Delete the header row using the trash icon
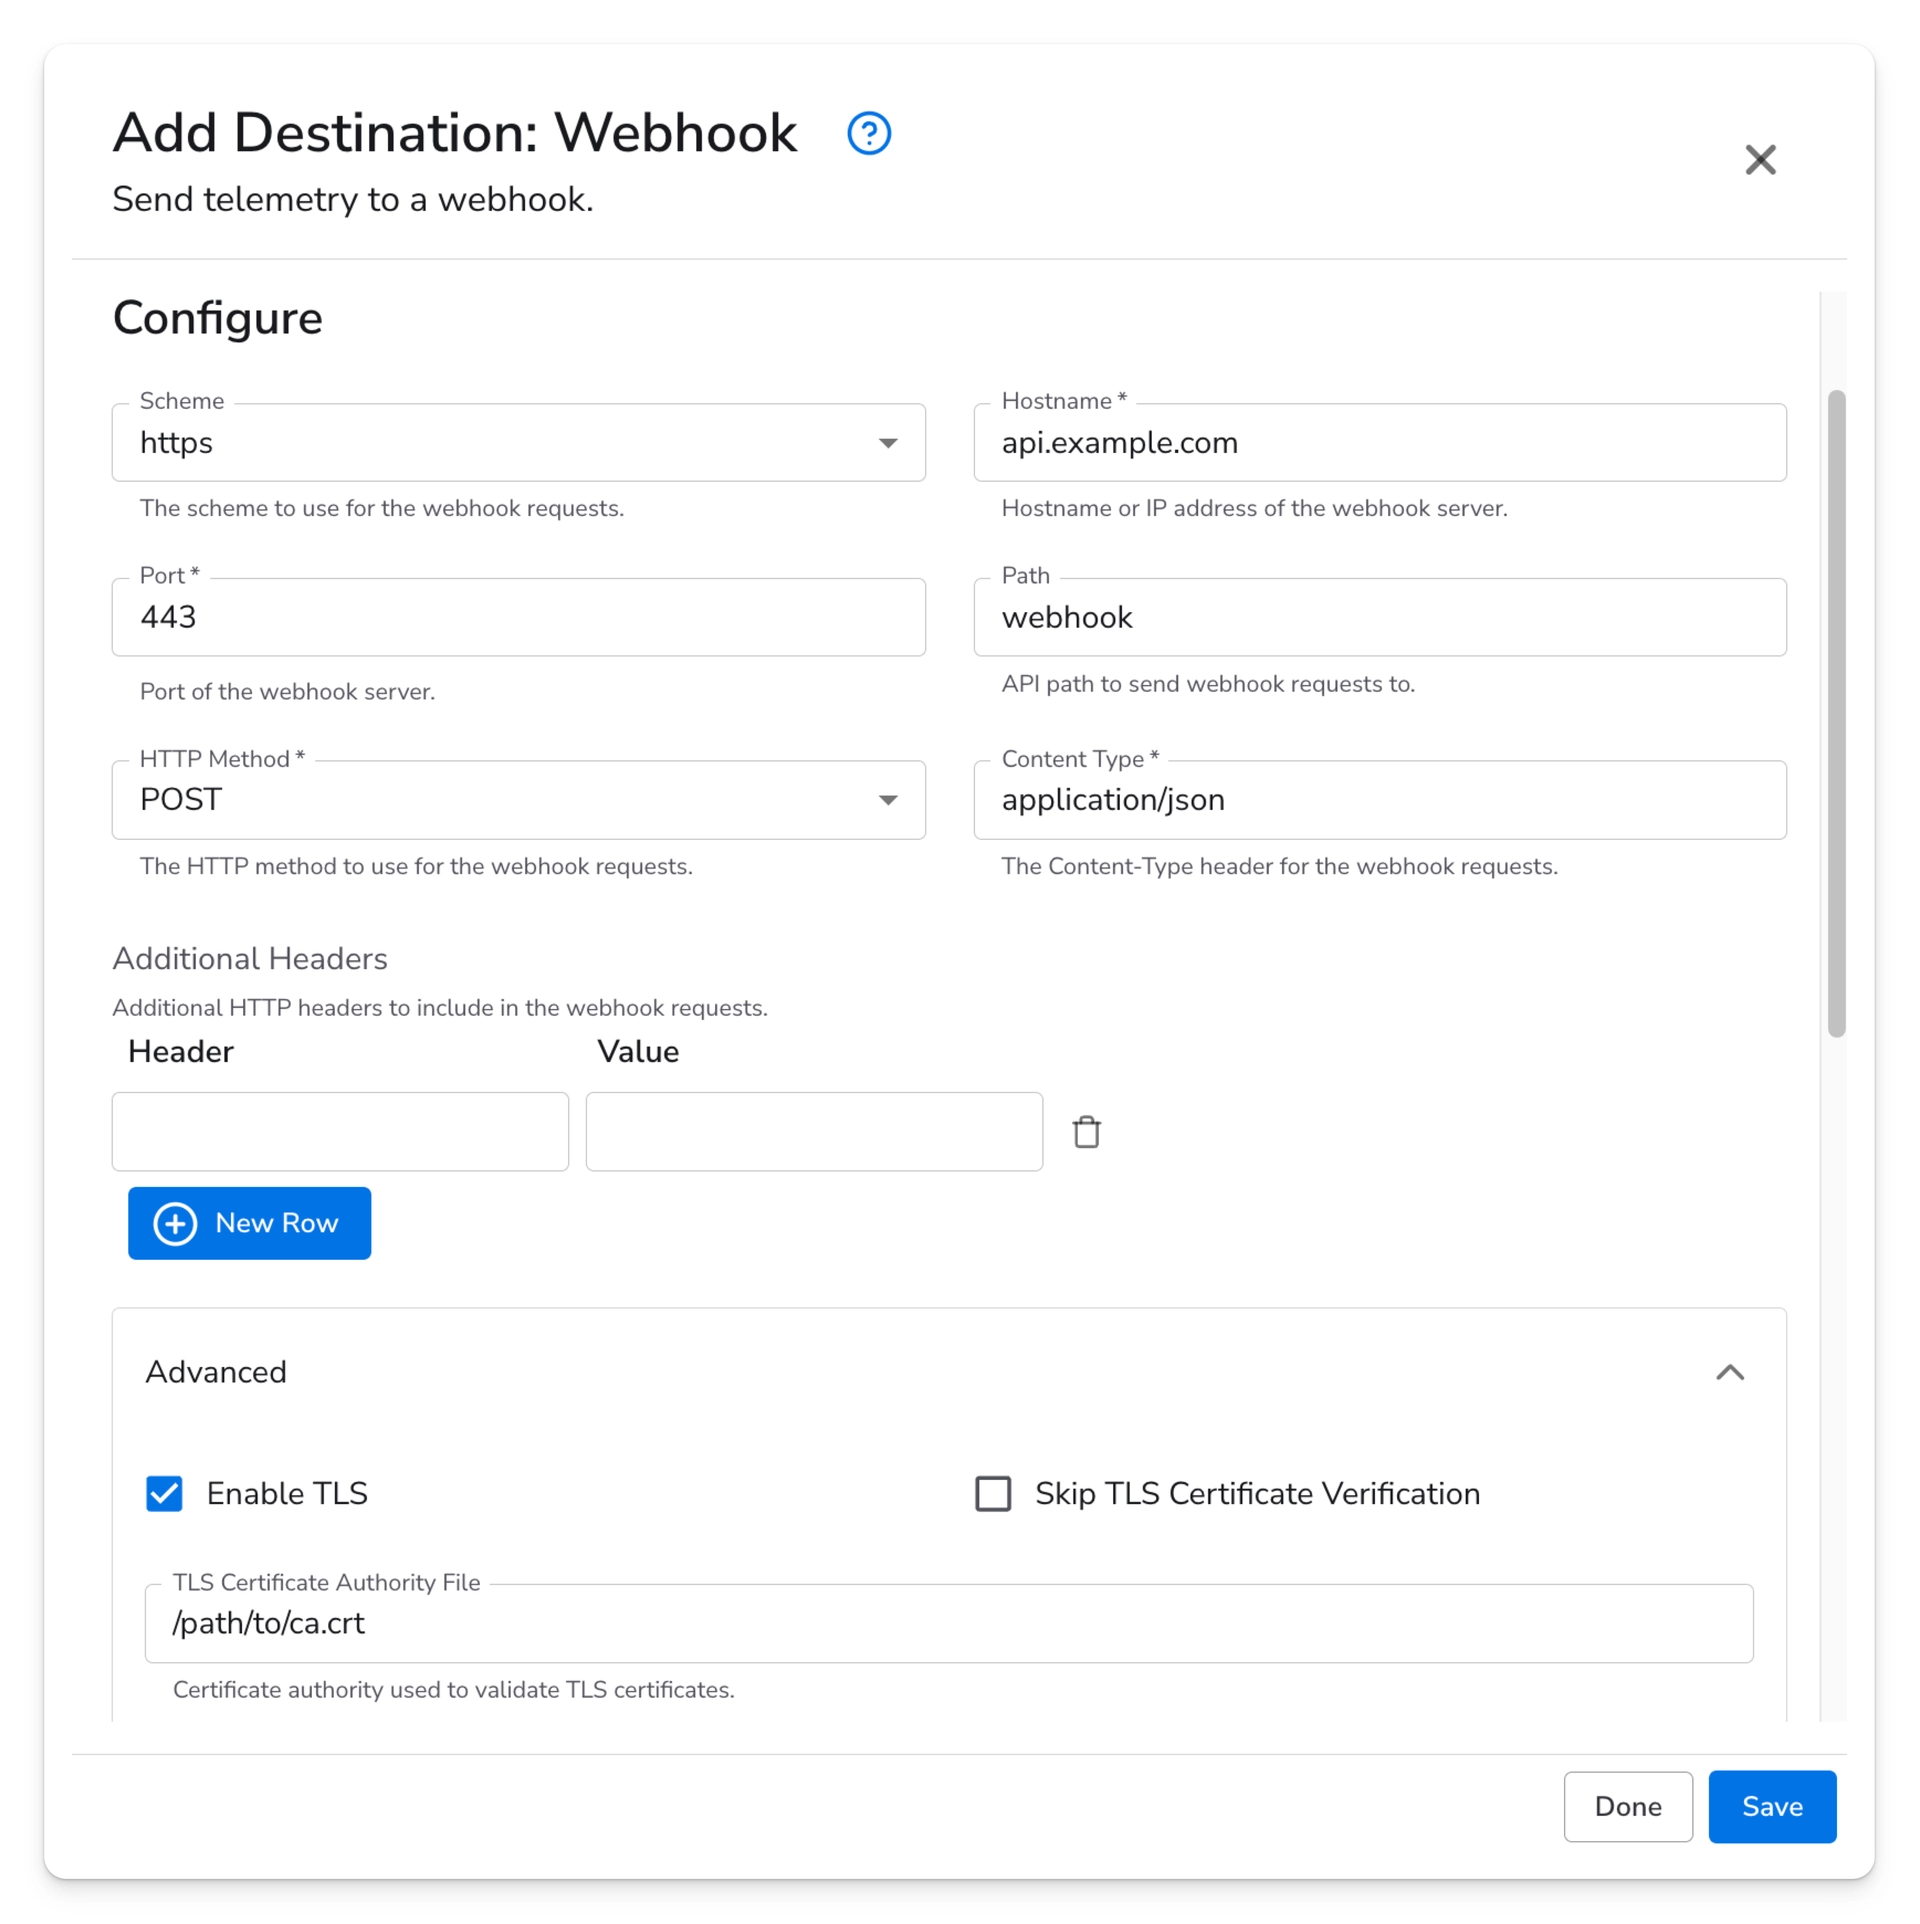This screenshot has height=1924, width=1920. click(x=1087, y=1131)
